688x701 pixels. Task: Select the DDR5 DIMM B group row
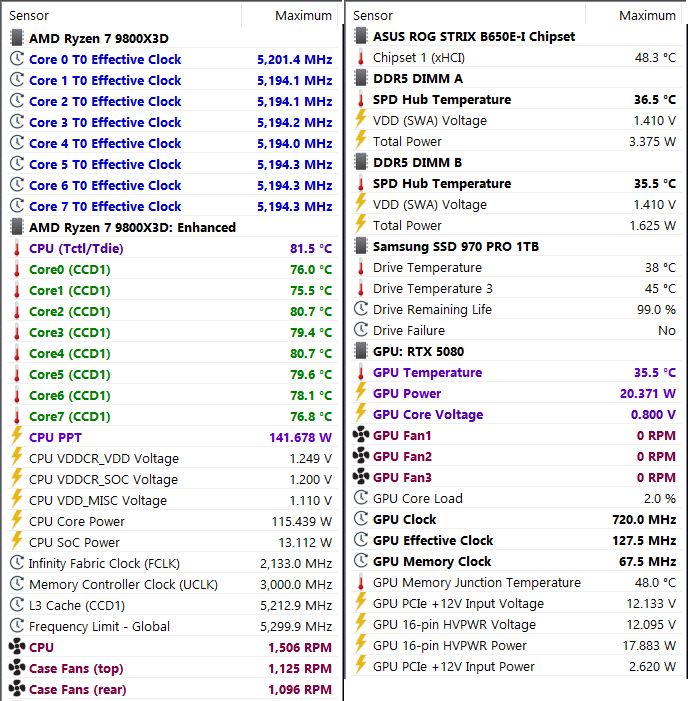517,162
